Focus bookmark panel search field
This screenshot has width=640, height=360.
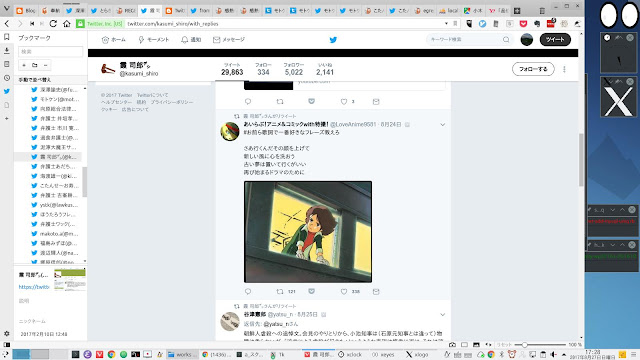50,51
